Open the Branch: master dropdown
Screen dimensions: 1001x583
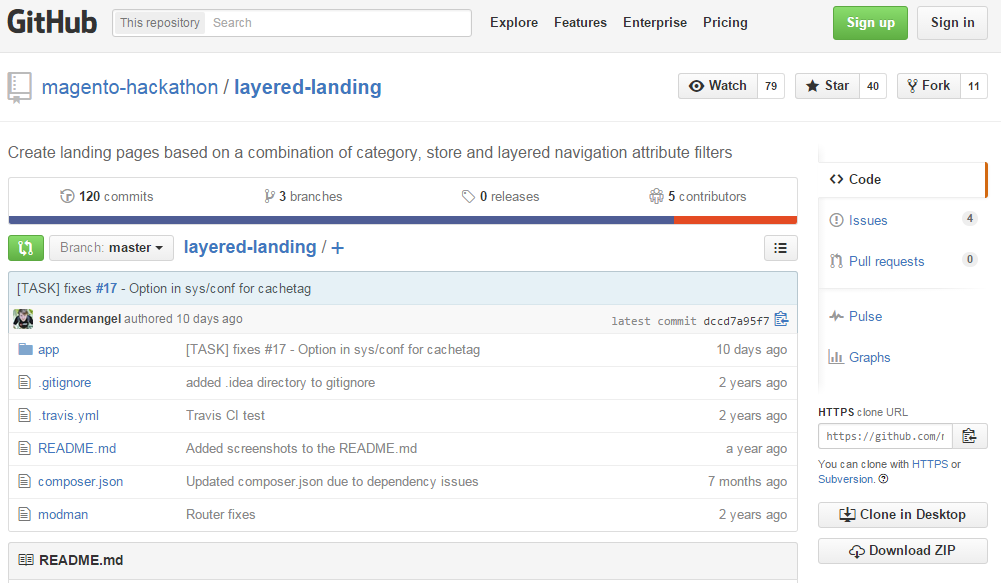tap(110, 248)
